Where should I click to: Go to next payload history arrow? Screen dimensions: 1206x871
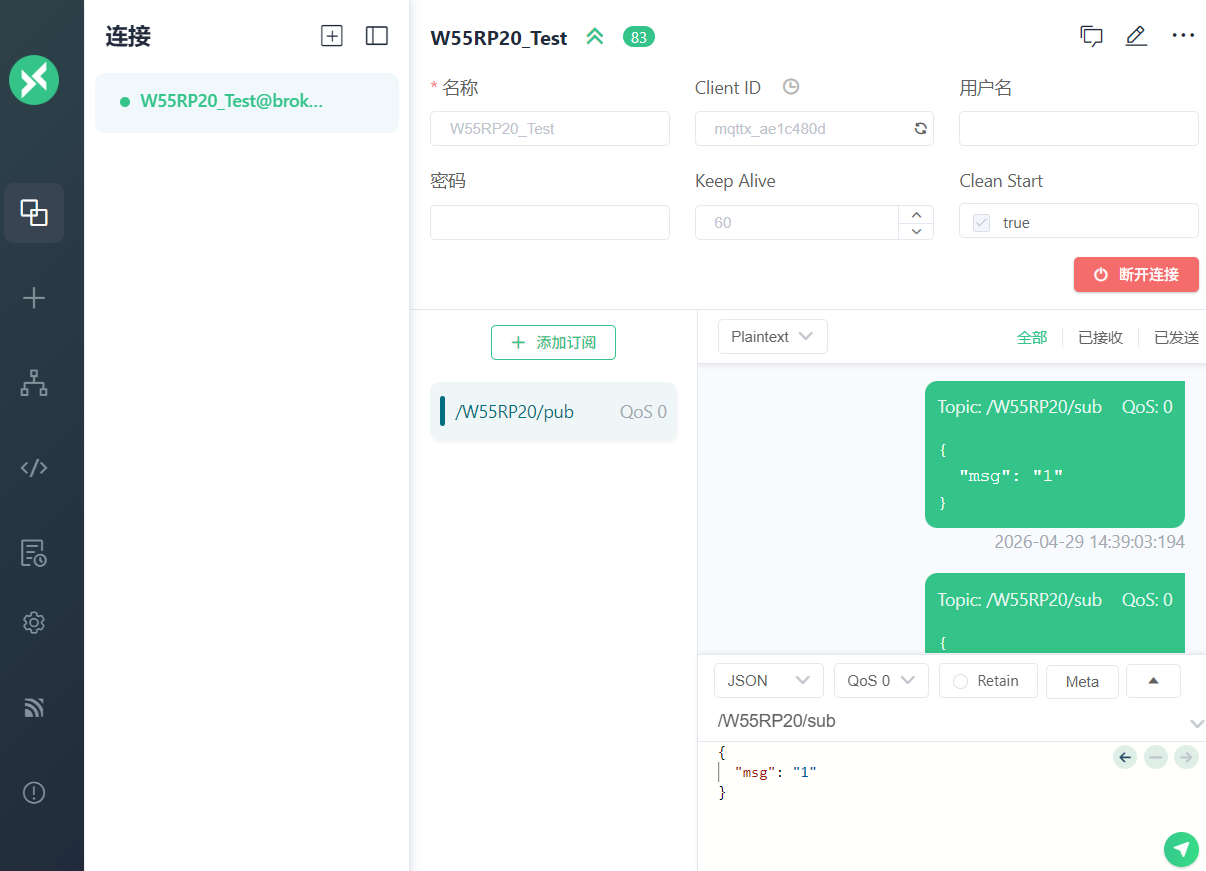point(1187,757)
